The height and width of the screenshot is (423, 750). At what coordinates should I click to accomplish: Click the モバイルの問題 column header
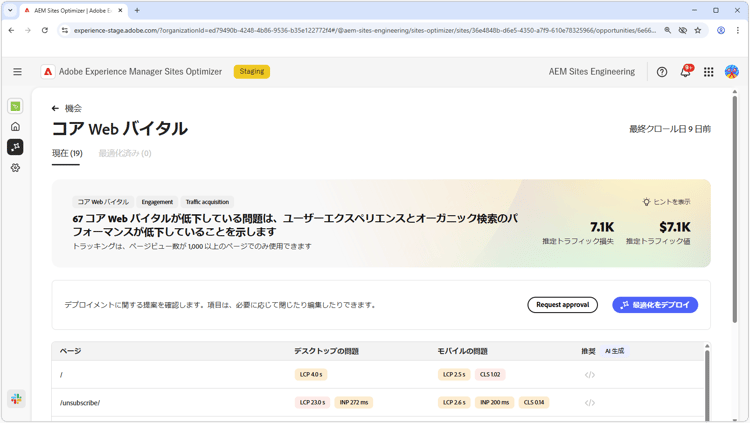[x=463, y=351]
